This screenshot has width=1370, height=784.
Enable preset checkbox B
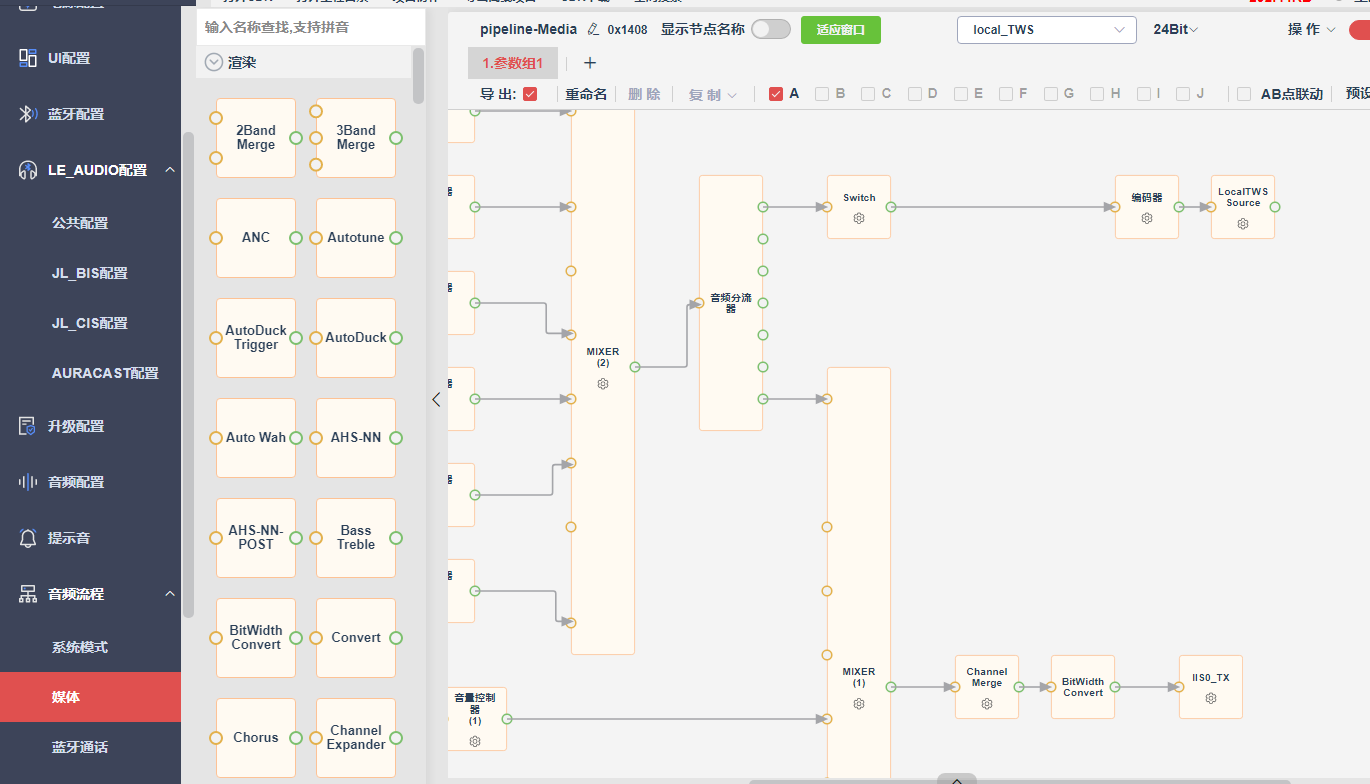pyautogui.click(x=822, y=94)
